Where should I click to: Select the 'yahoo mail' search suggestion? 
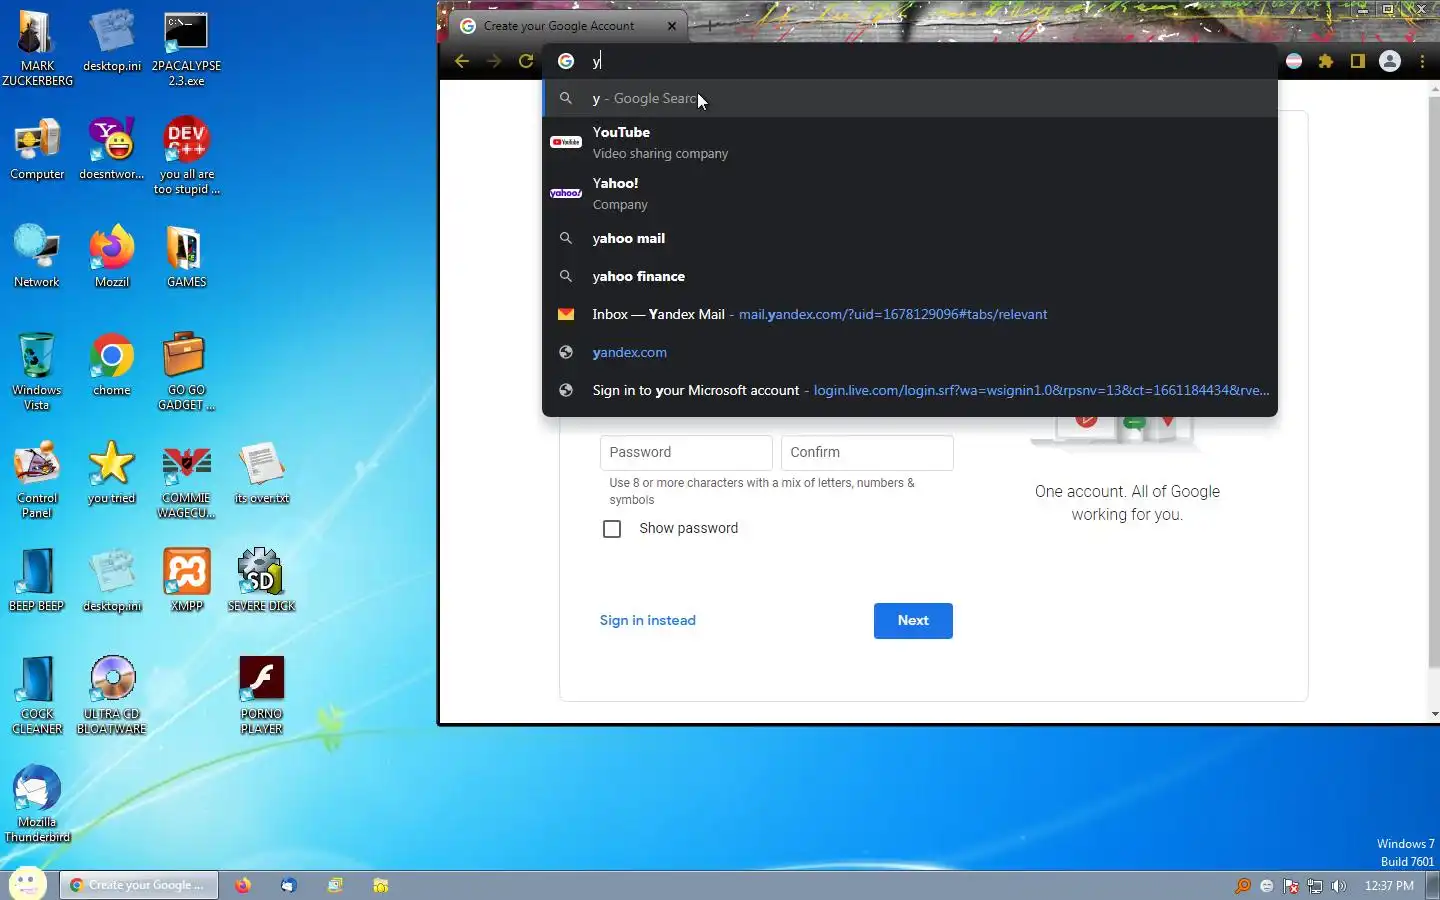tap(910, 238)
